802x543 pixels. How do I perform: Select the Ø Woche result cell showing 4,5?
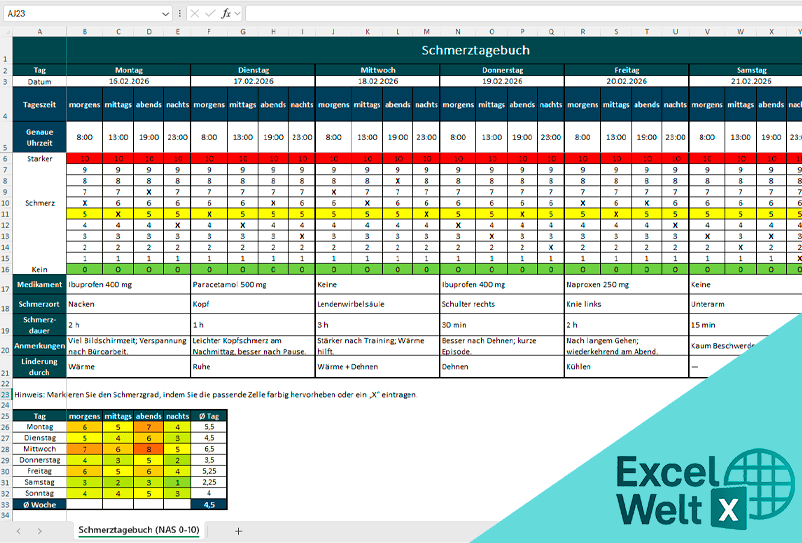tap(209, 505)
